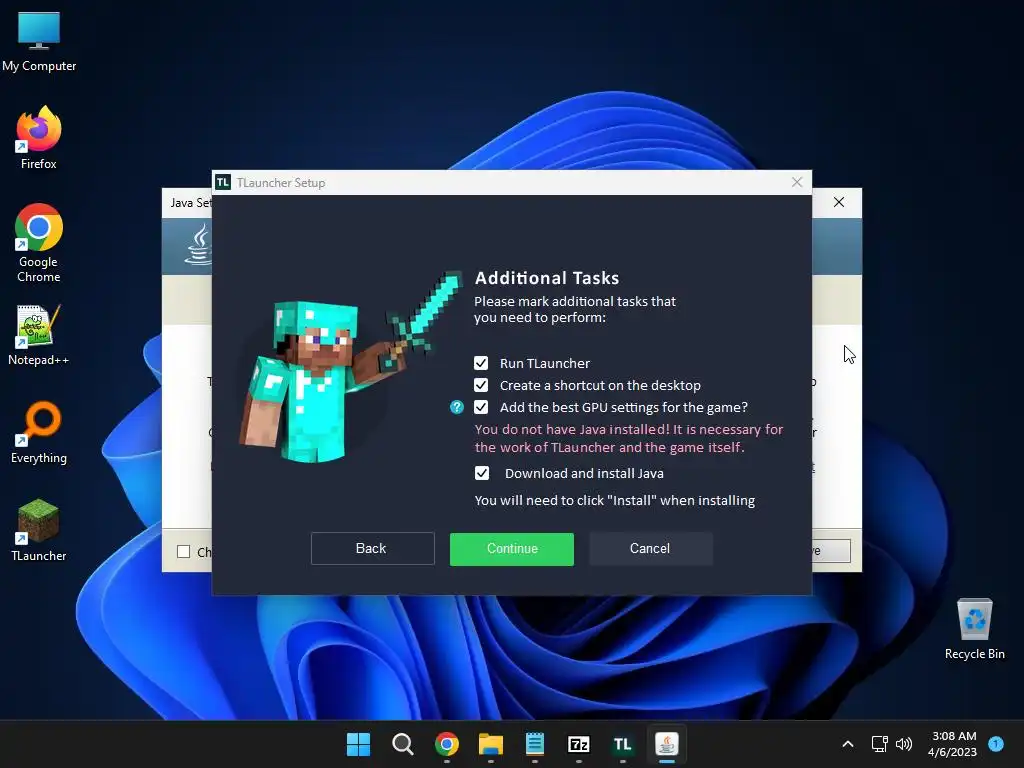Uncheck Run TLauncher option
The image size is (1024, 768).
(x=481, y=363)
